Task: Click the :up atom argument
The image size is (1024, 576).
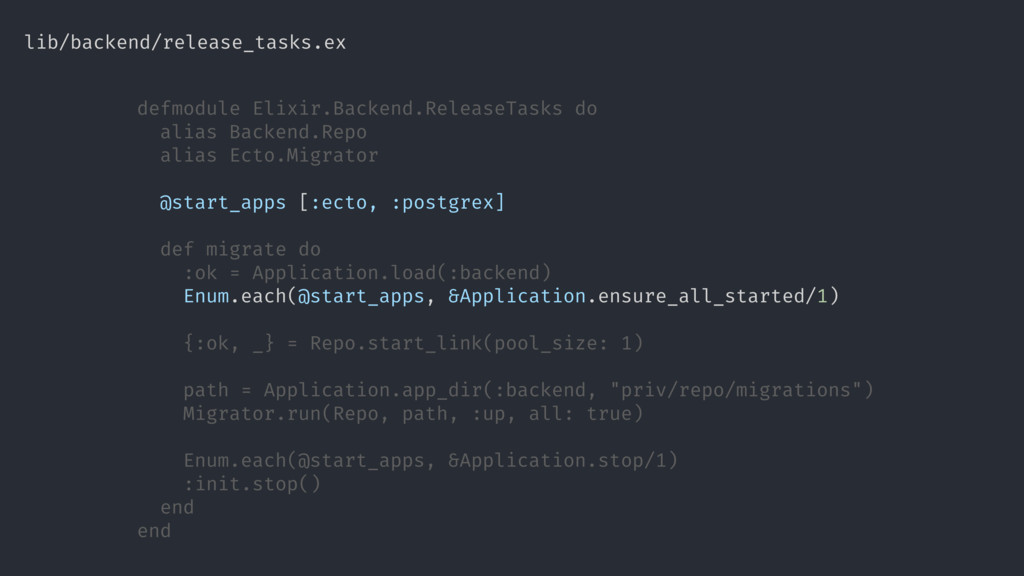Action: click(x=488, y=414)
